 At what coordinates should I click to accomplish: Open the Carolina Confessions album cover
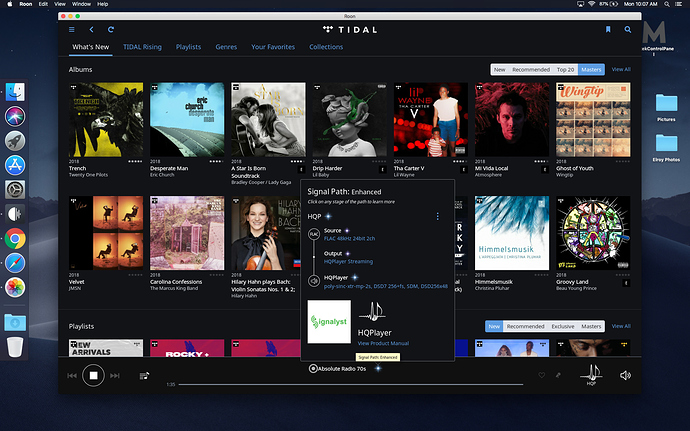(x=187, y=233)
